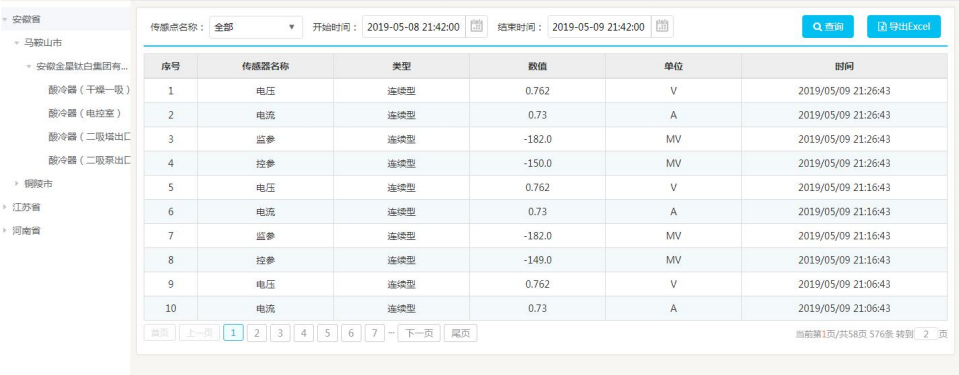Screen dimensions: 959x375
Task: Select 酸冷器（干燥一吸）sensor point
Action: point(89,90)
